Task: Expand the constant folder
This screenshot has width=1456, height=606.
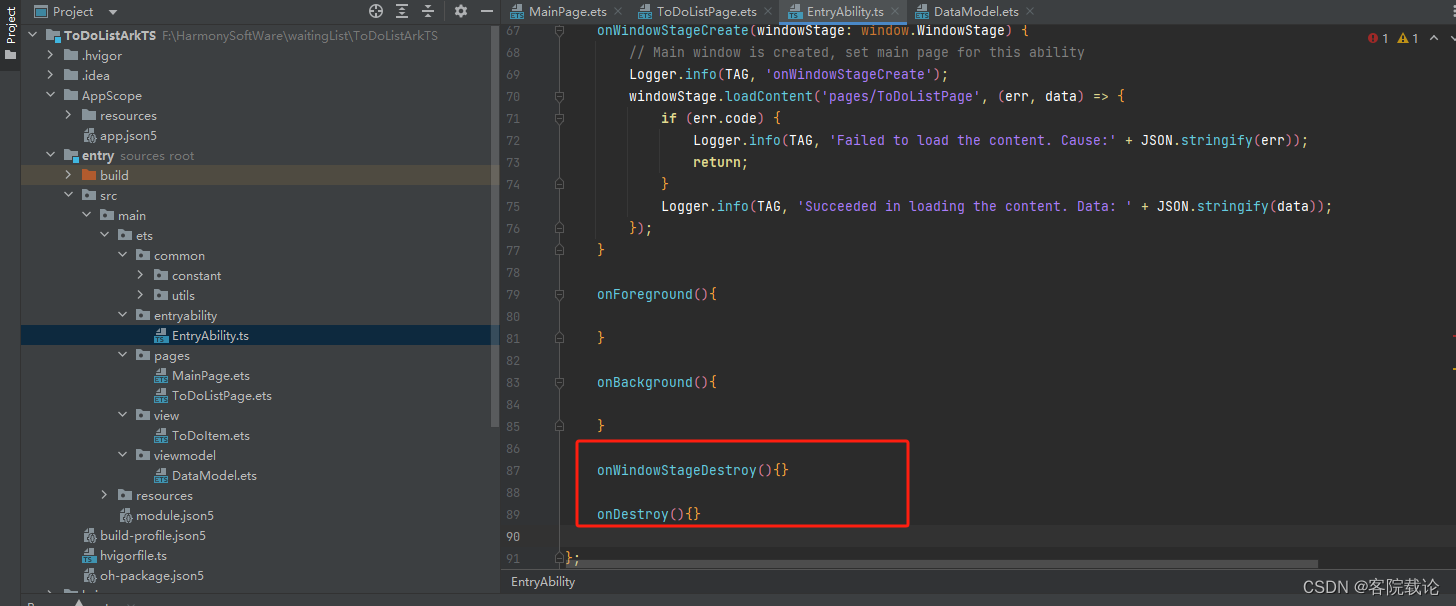Action: point(141,275)
